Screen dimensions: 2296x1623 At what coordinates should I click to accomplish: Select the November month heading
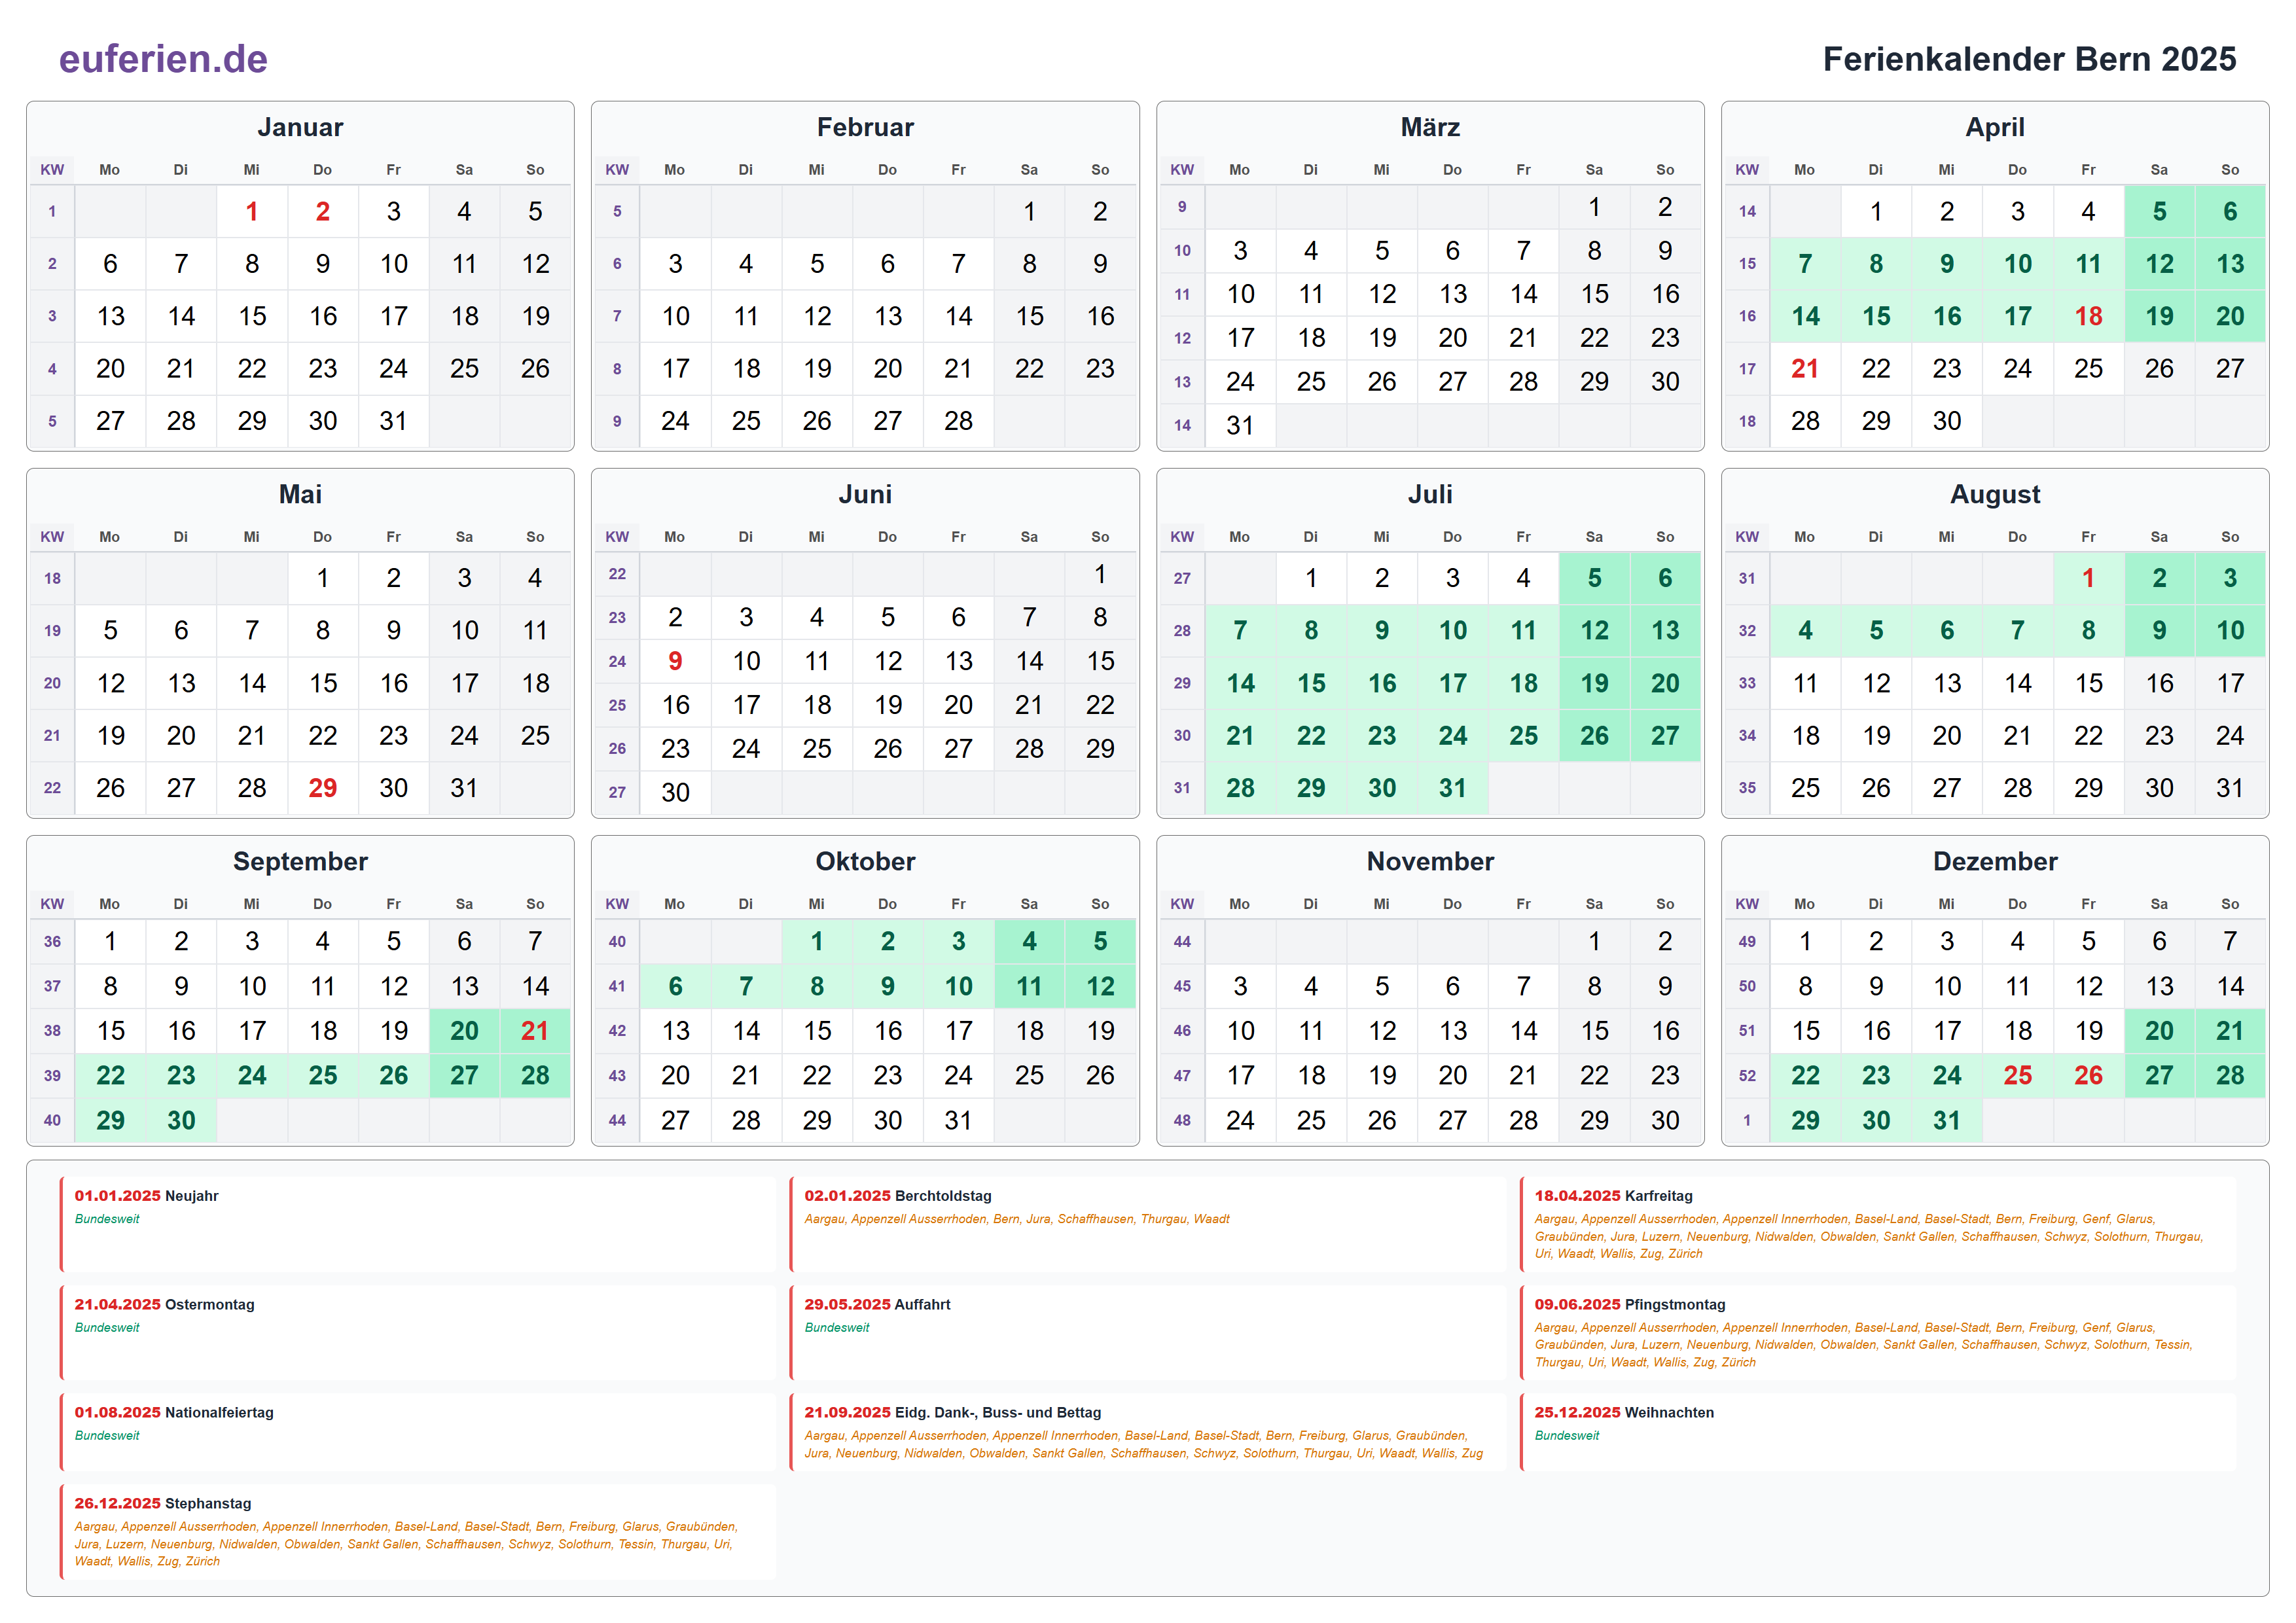coord(1430,861)
